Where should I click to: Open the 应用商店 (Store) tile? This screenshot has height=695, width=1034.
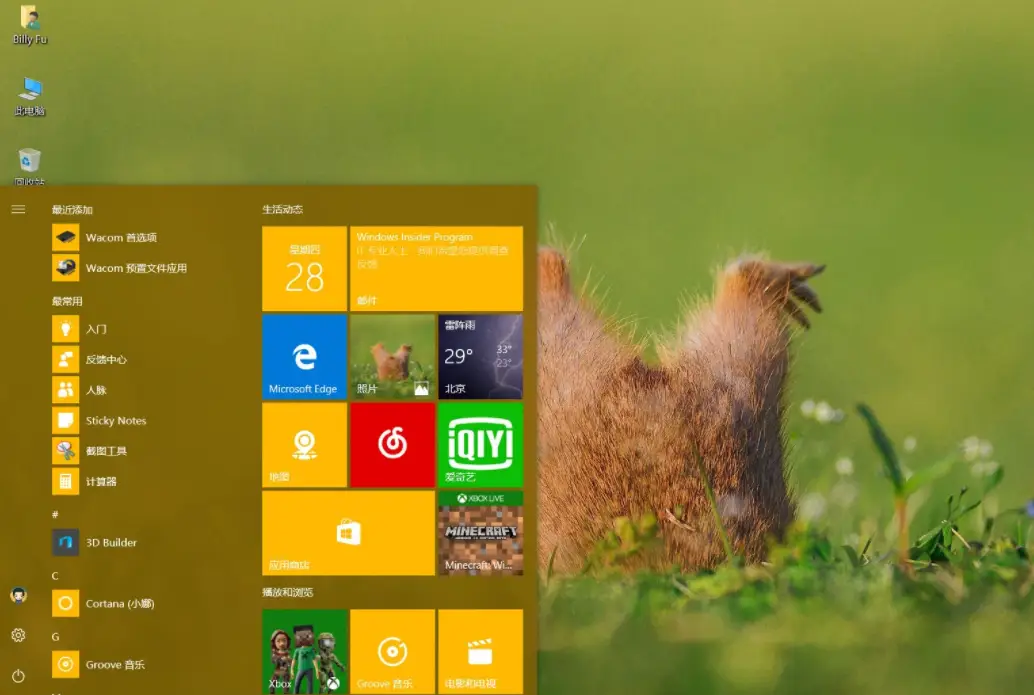[348, 533]
